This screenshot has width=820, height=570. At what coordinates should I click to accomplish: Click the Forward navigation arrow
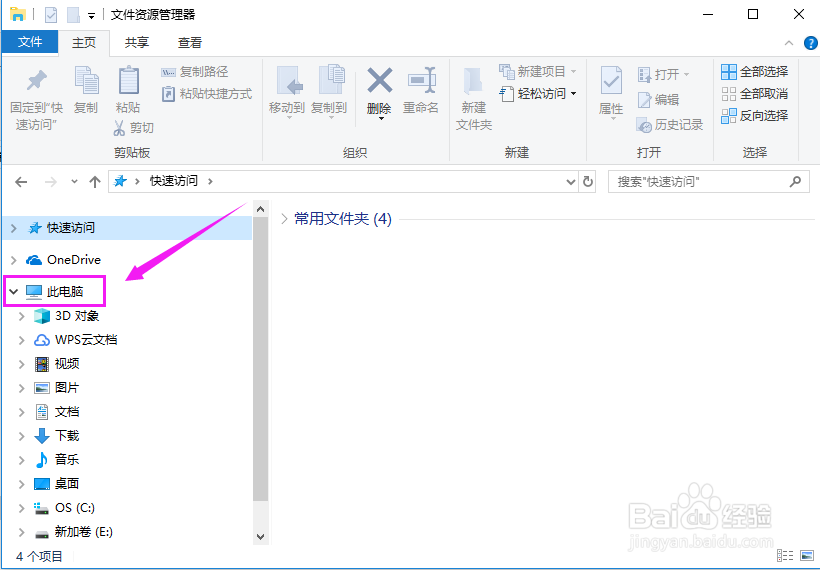pyautogui.click(x=51, y=182)
